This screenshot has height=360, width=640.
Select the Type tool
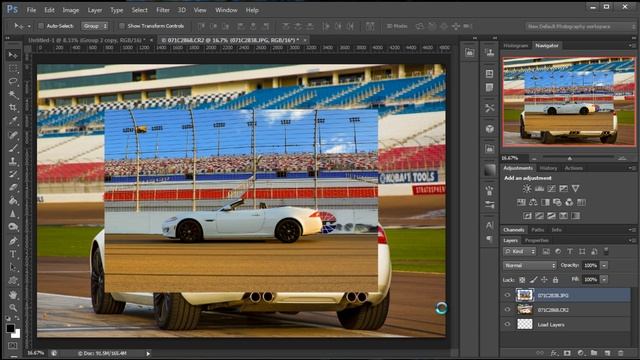(13, 254)
